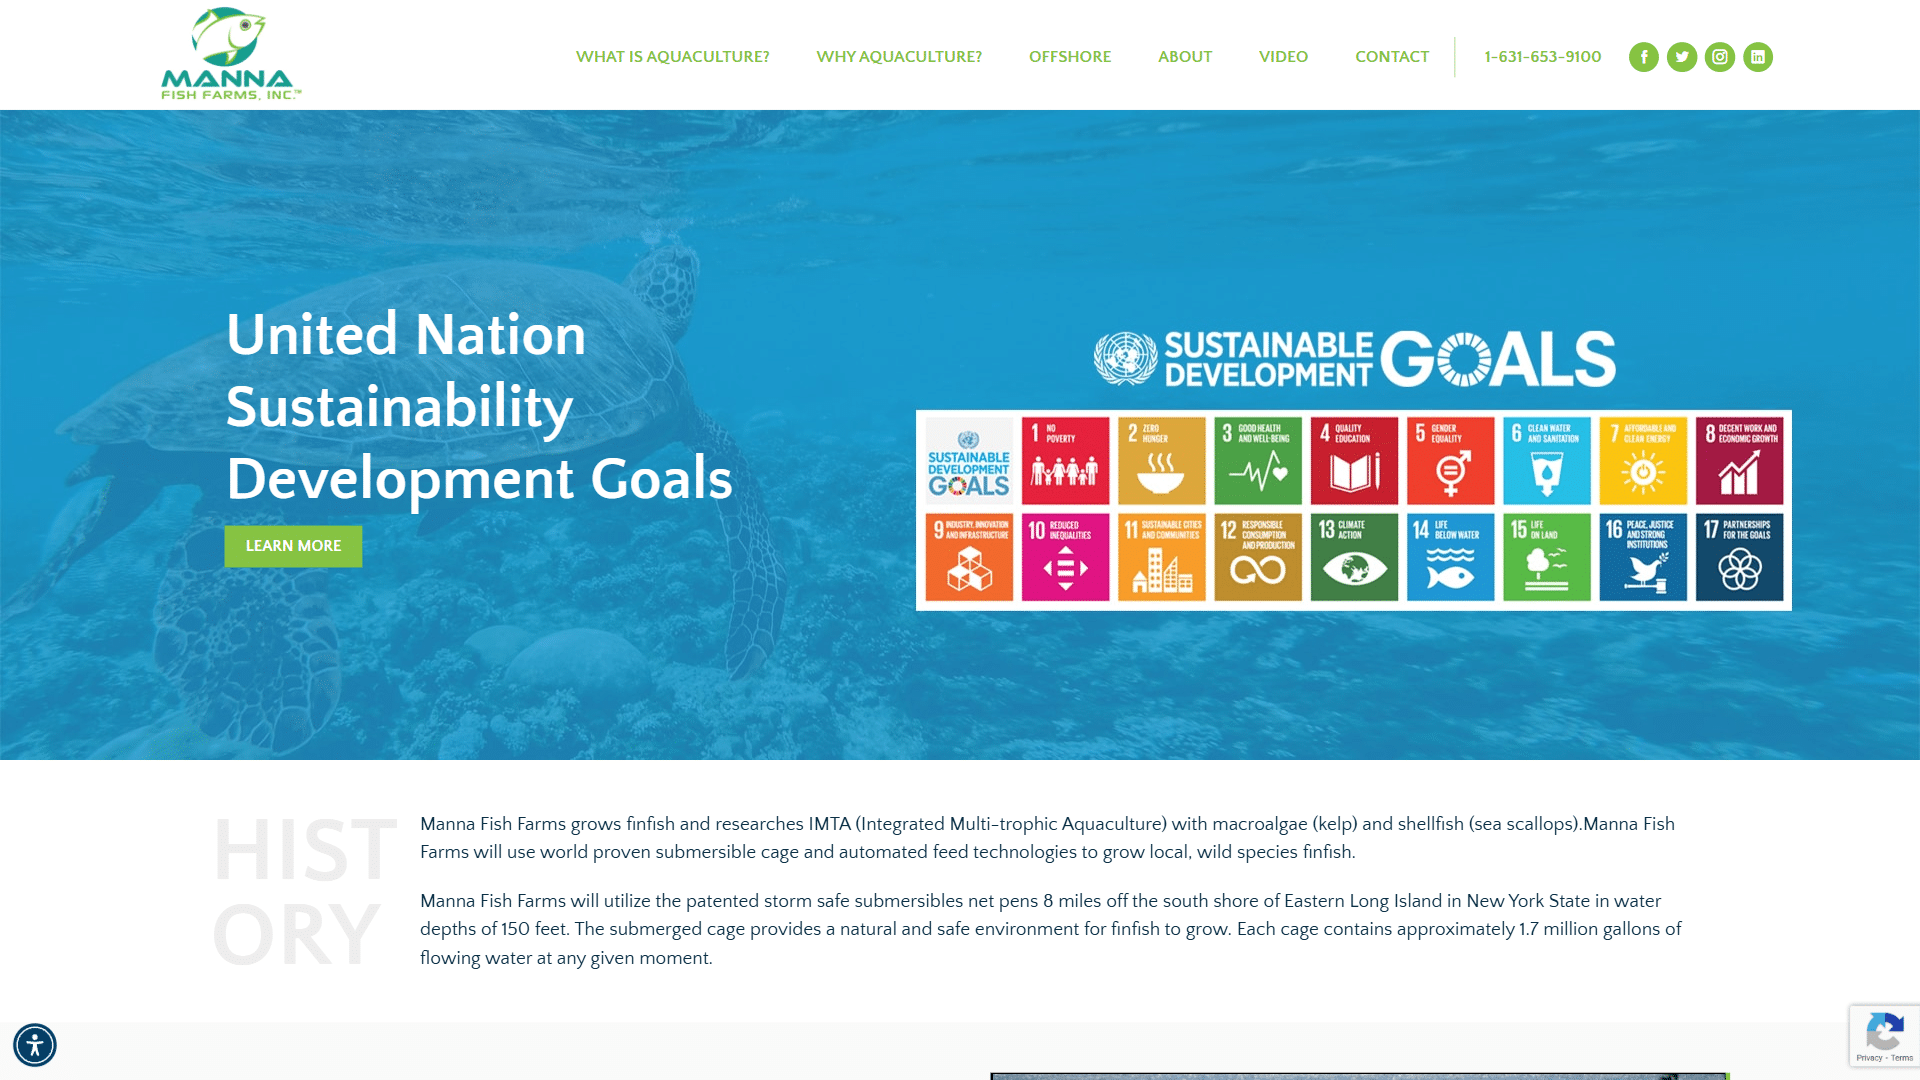
Task: Call the 1-631-653-9100 phone link
Action: coord(1542,57)
